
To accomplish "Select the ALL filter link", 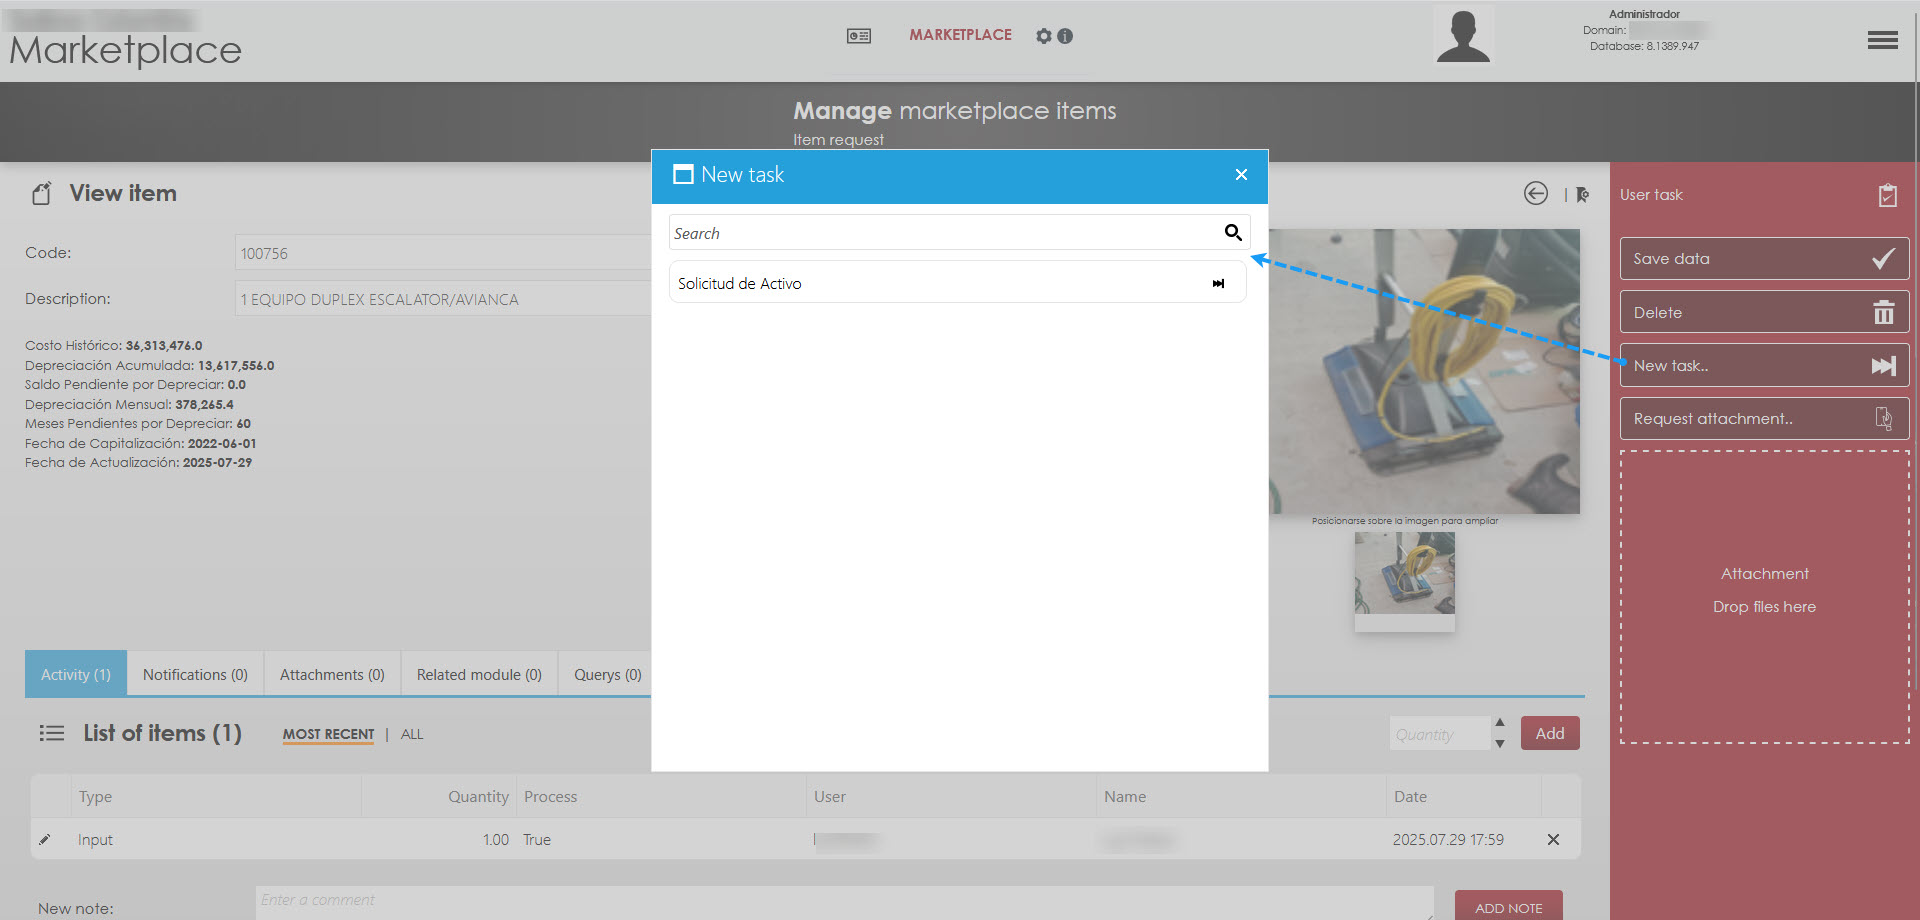I will [x=412, y=734].
